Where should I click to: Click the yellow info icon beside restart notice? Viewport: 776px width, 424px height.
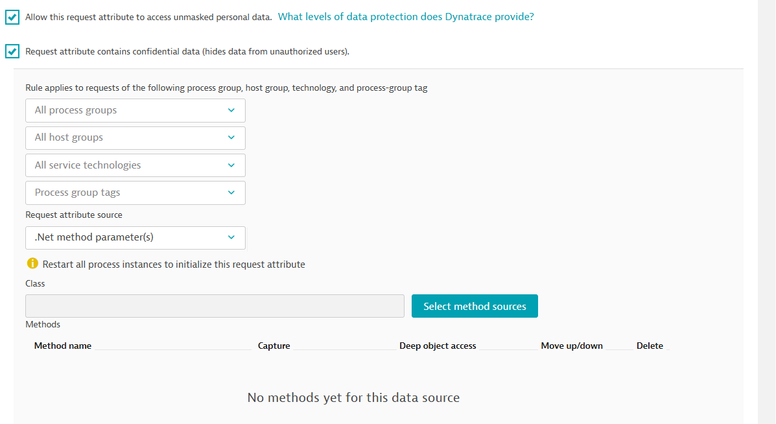click(x=32, y=264)
